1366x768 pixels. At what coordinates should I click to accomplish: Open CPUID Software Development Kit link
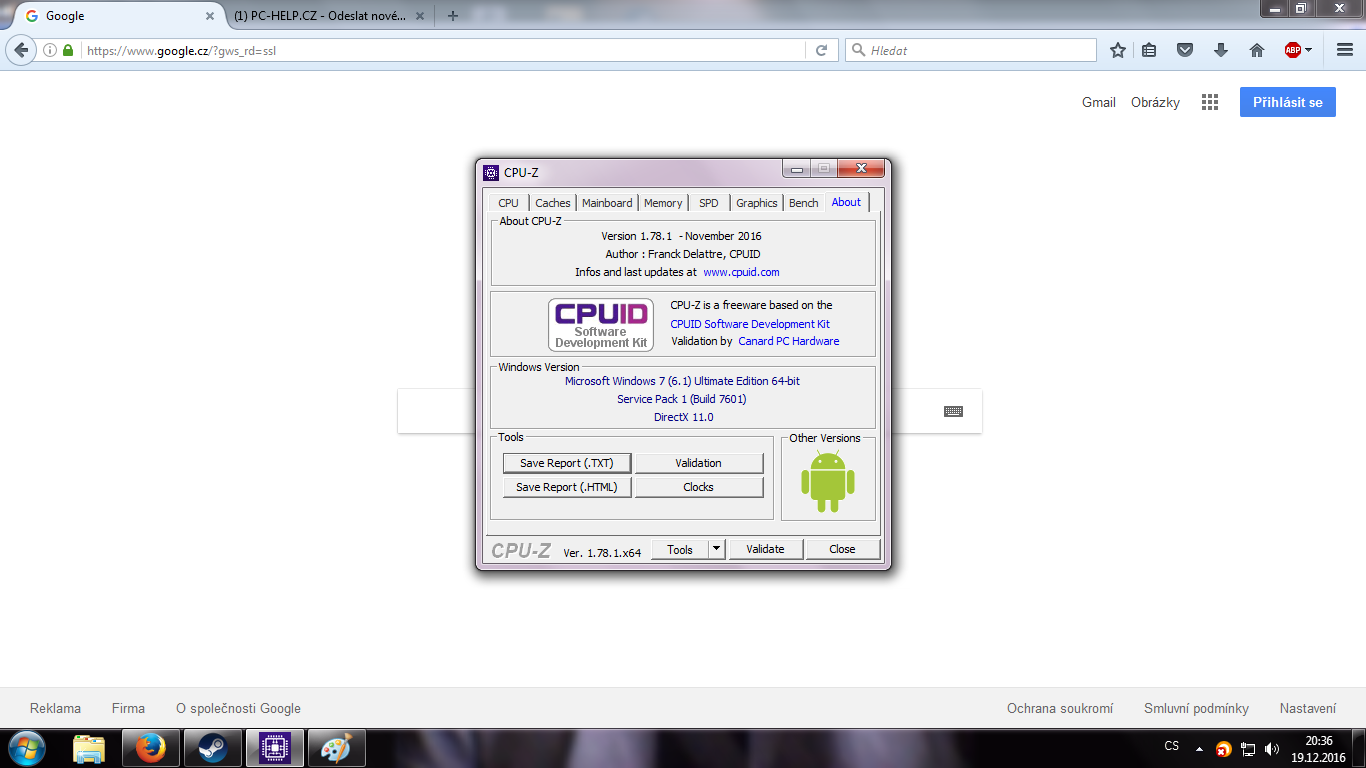click(x=750, y=324)
